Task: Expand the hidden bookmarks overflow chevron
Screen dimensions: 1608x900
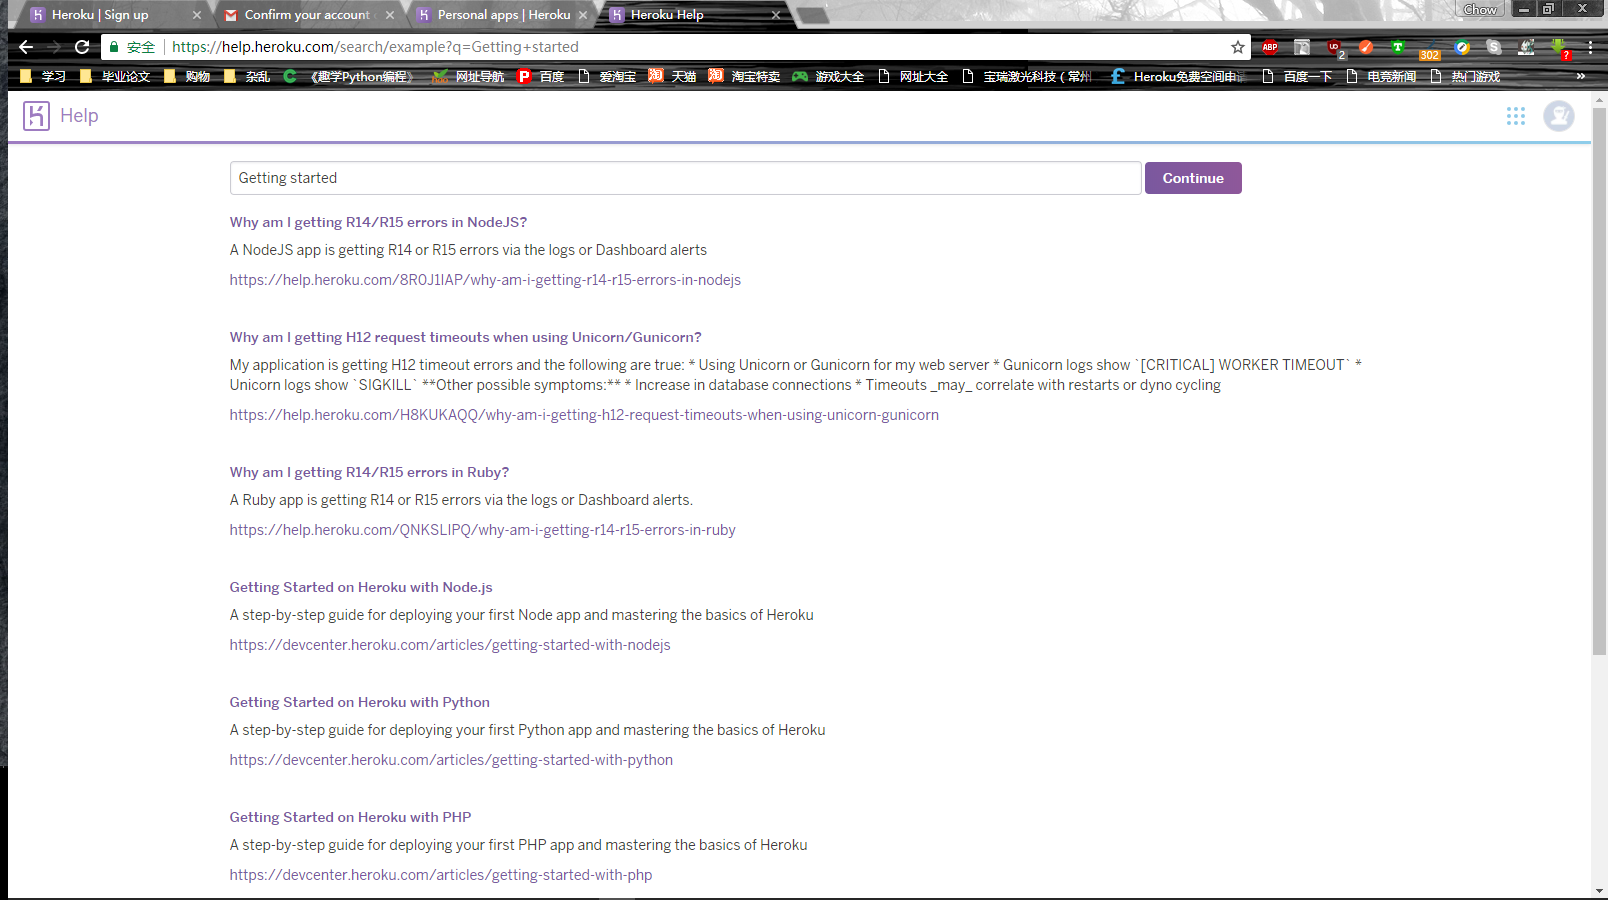Action: click(x=1580, y=75)
